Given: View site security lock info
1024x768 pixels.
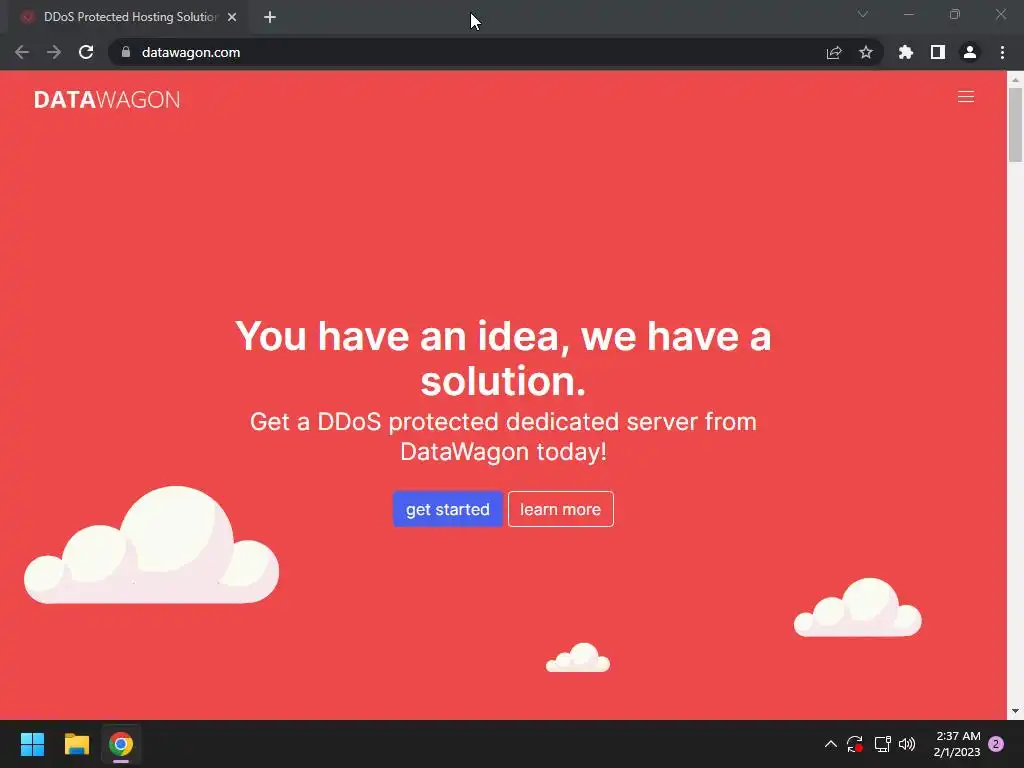Looking at the screenshot, I should pyautogui.click(x=126, y=52).
